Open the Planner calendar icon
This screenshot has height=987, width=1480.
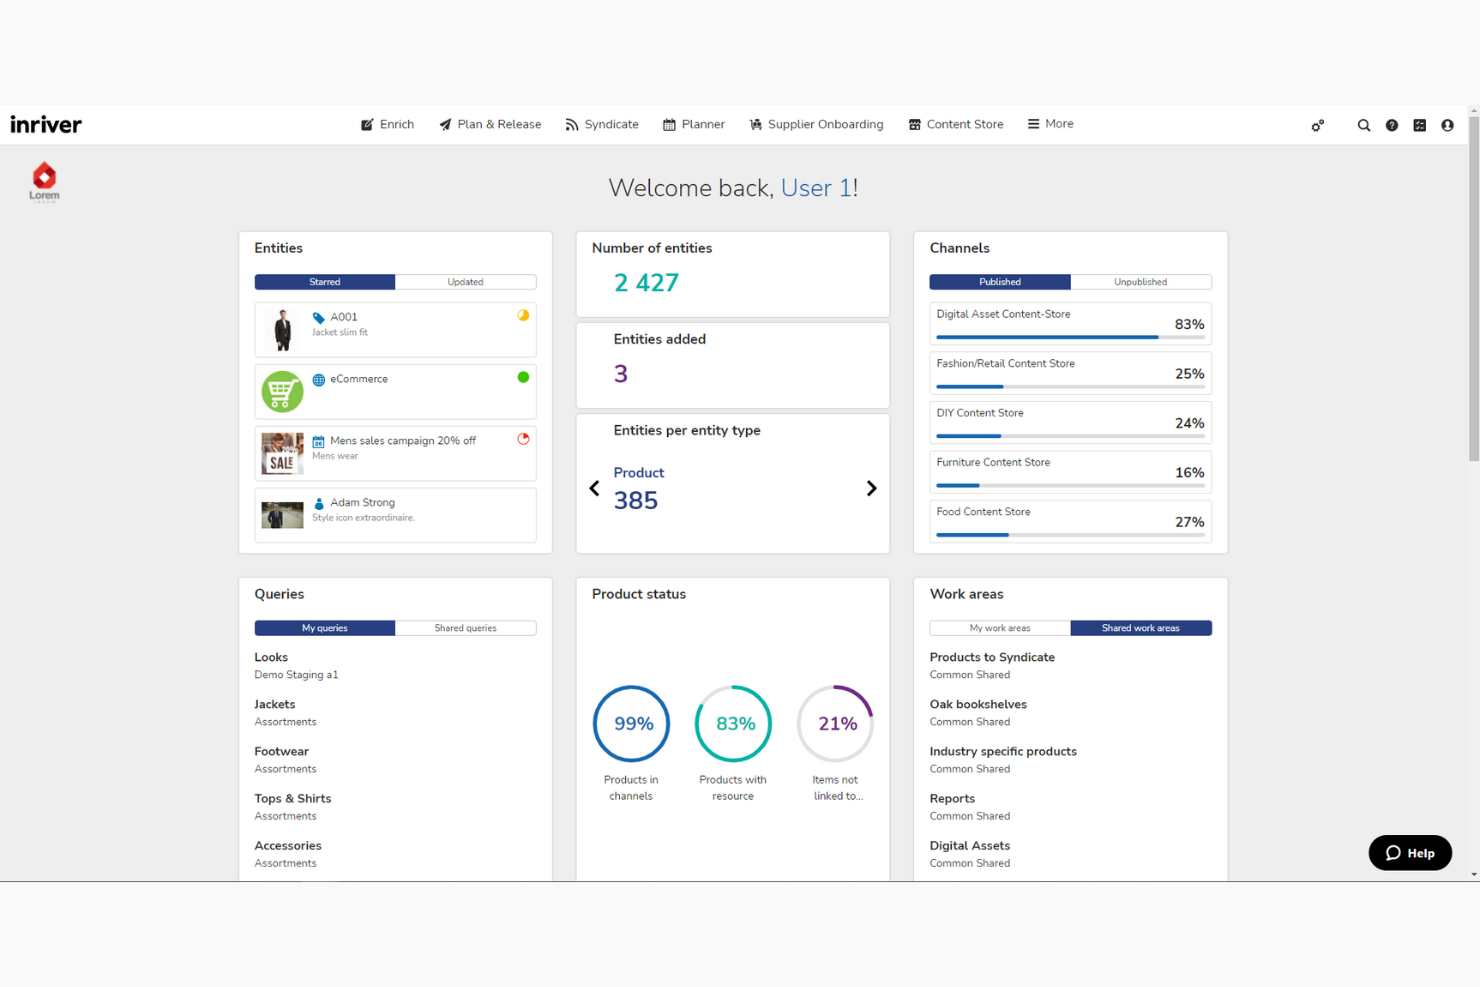click(x=669, y=124)
